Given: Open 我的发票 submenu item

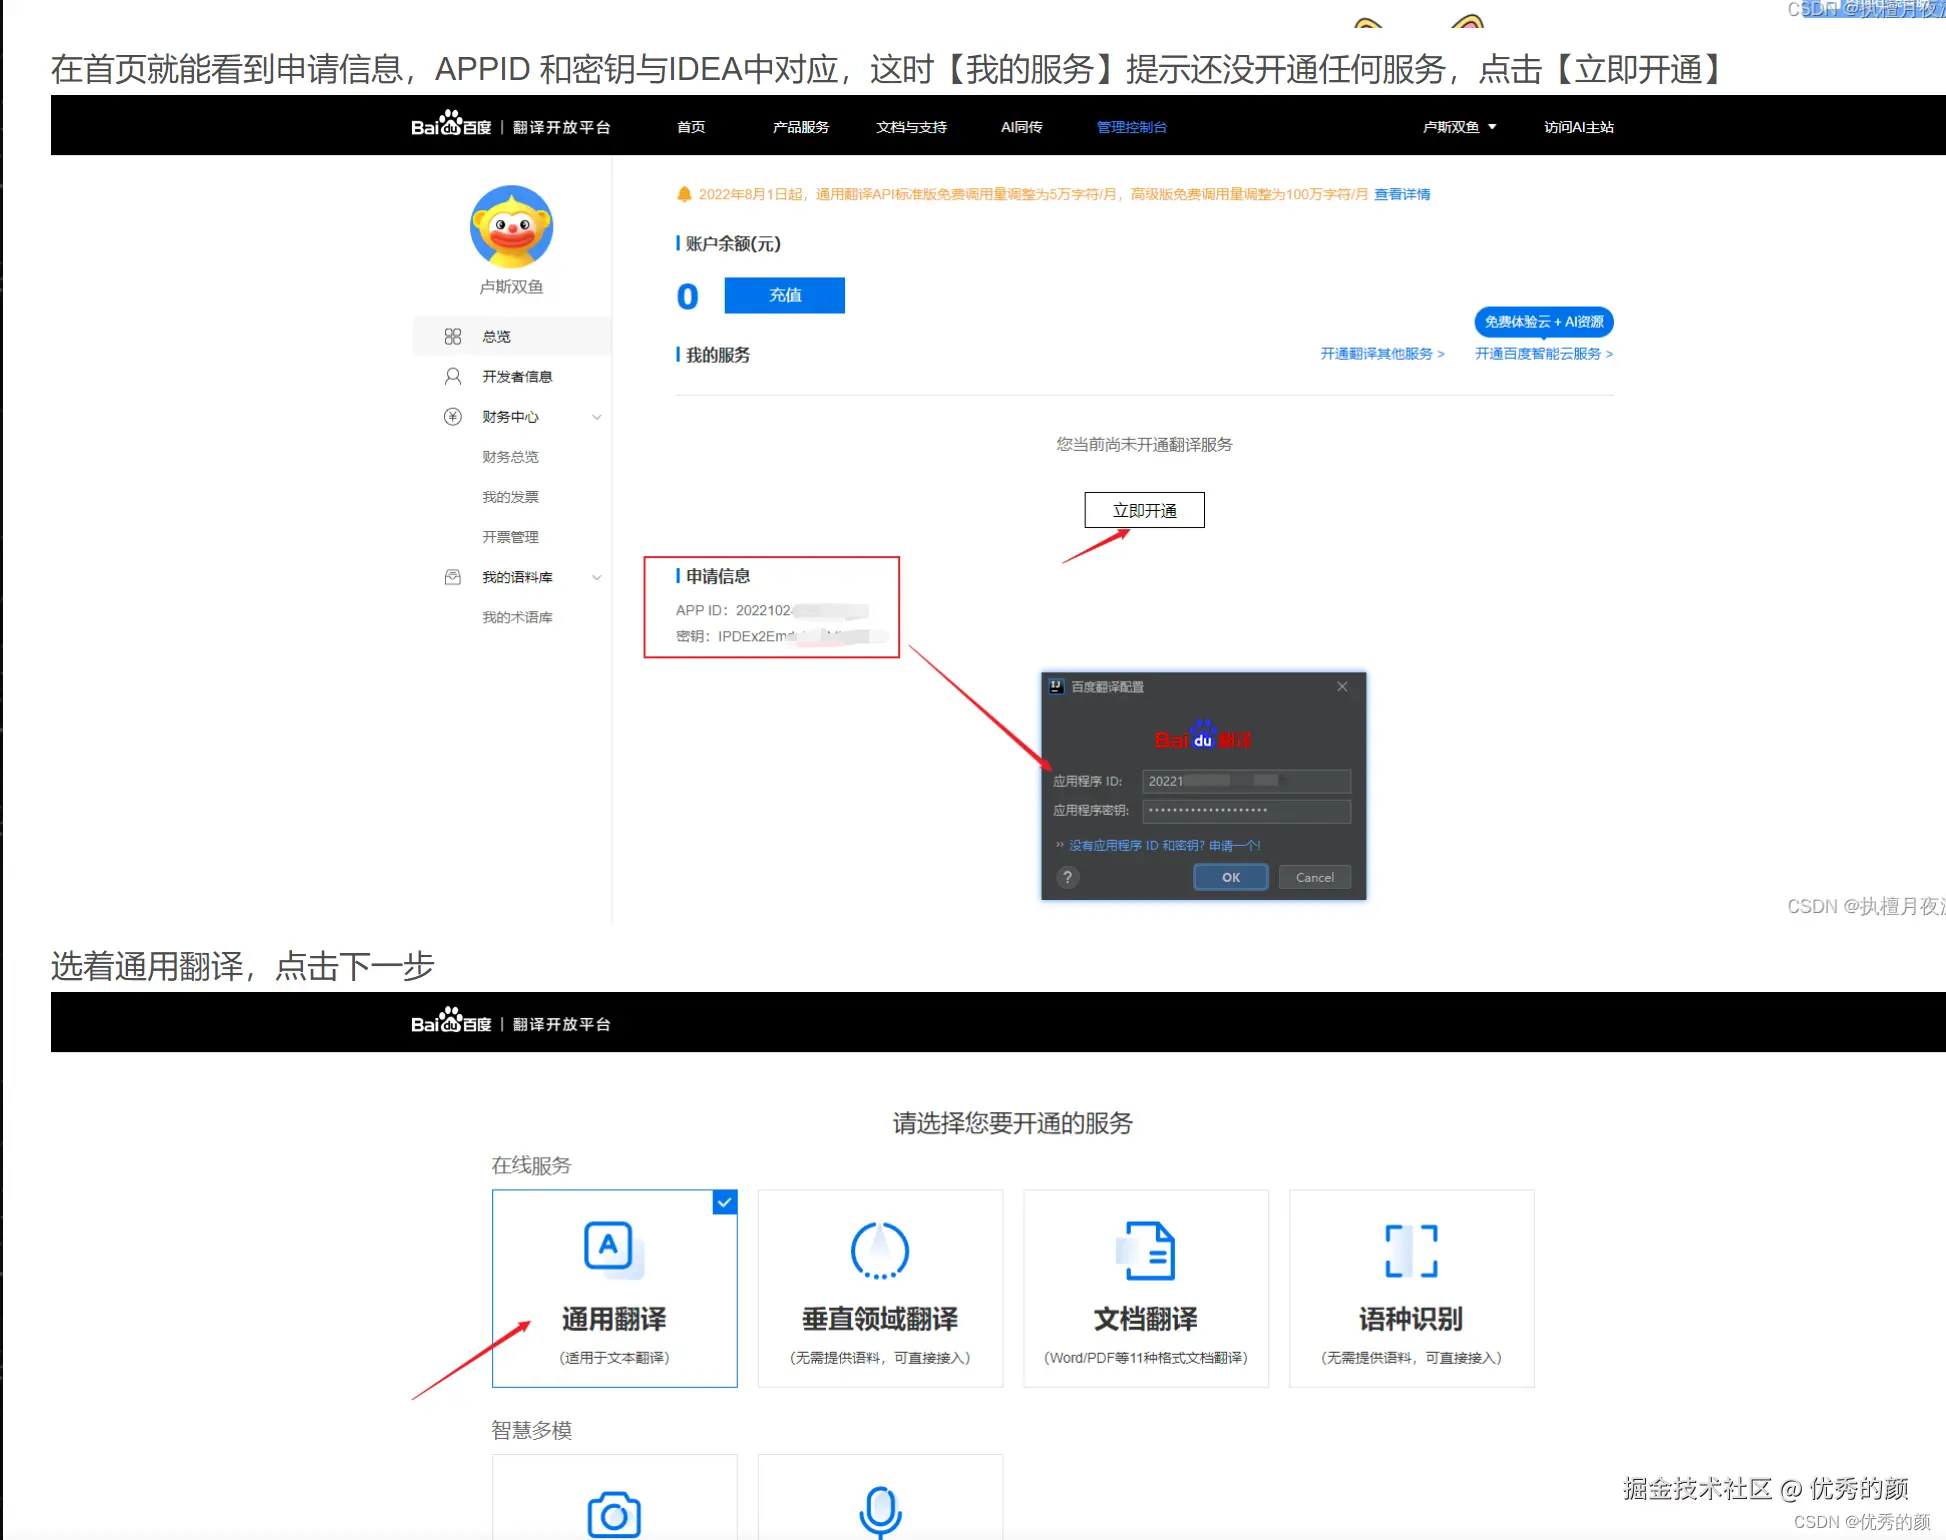Looking at the screenshot, I should click(510, 497).
